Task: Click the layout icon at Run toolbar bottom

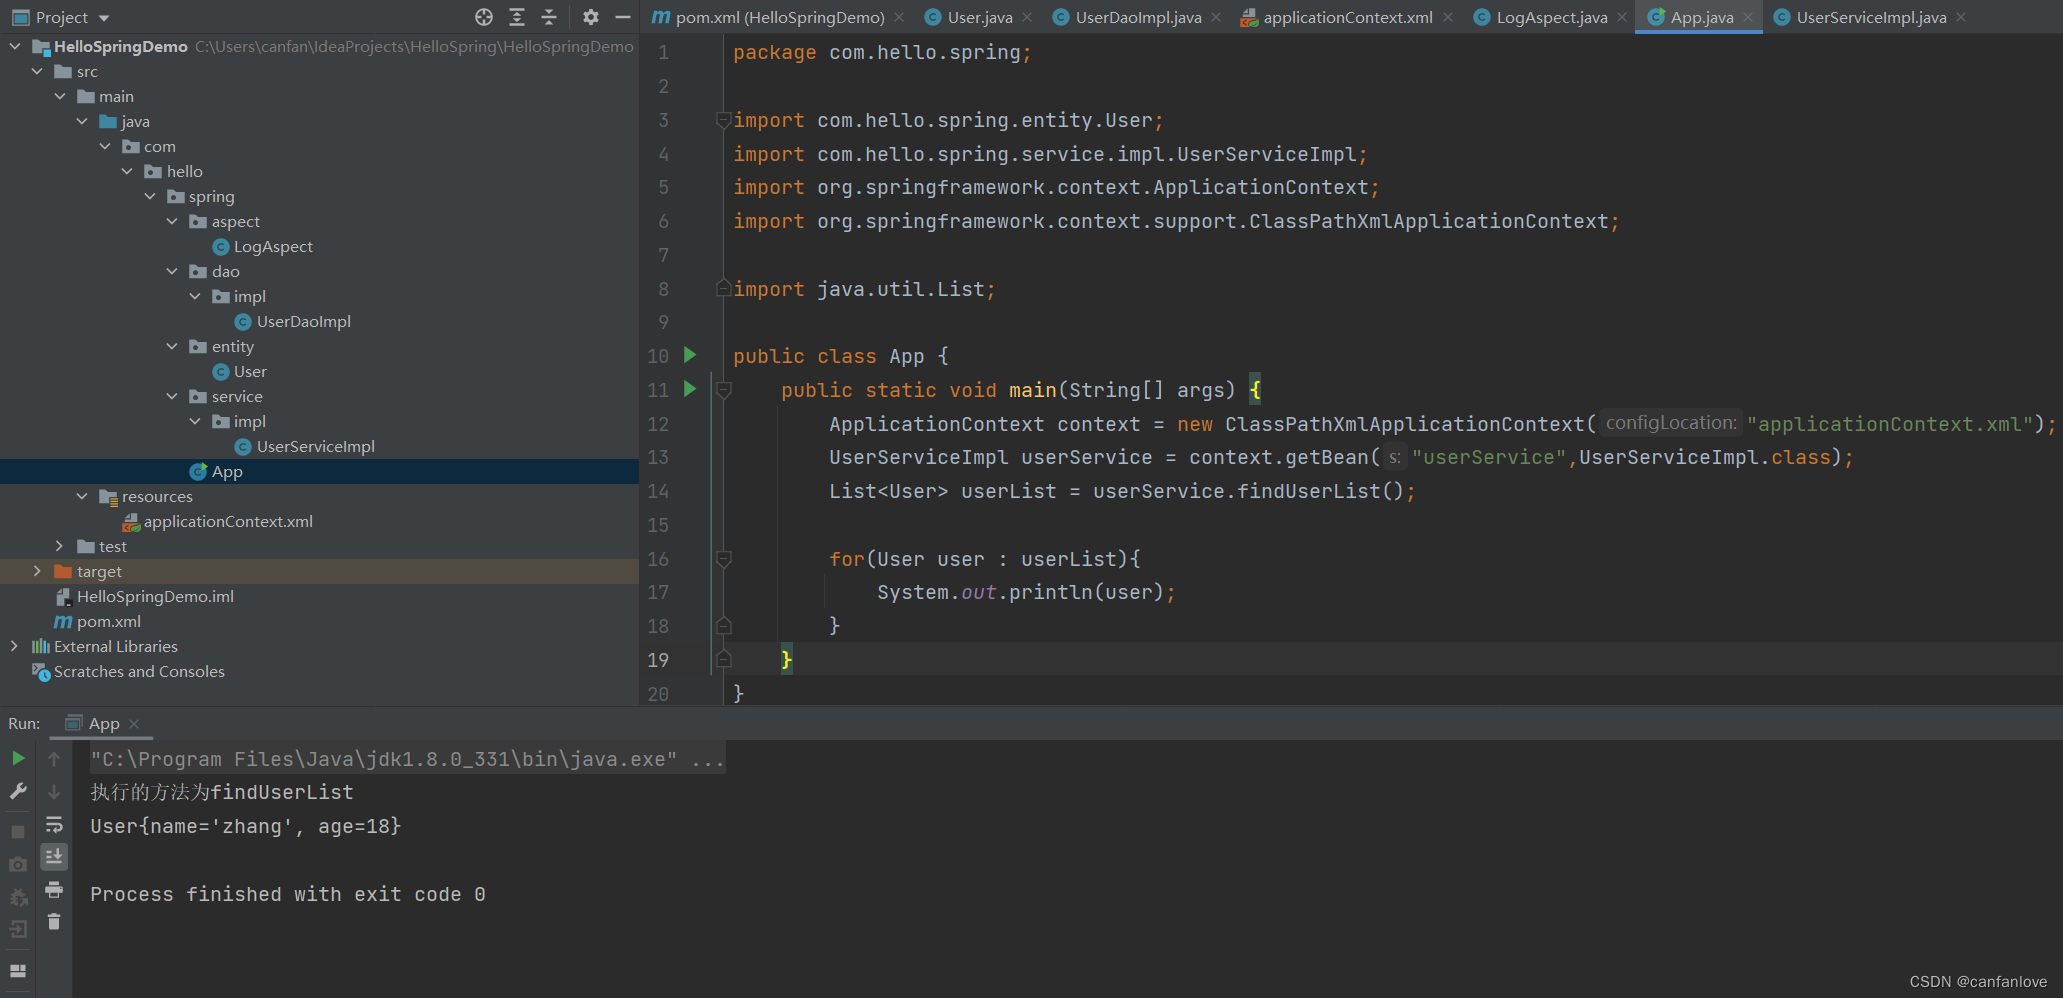Action: point(18,971)
